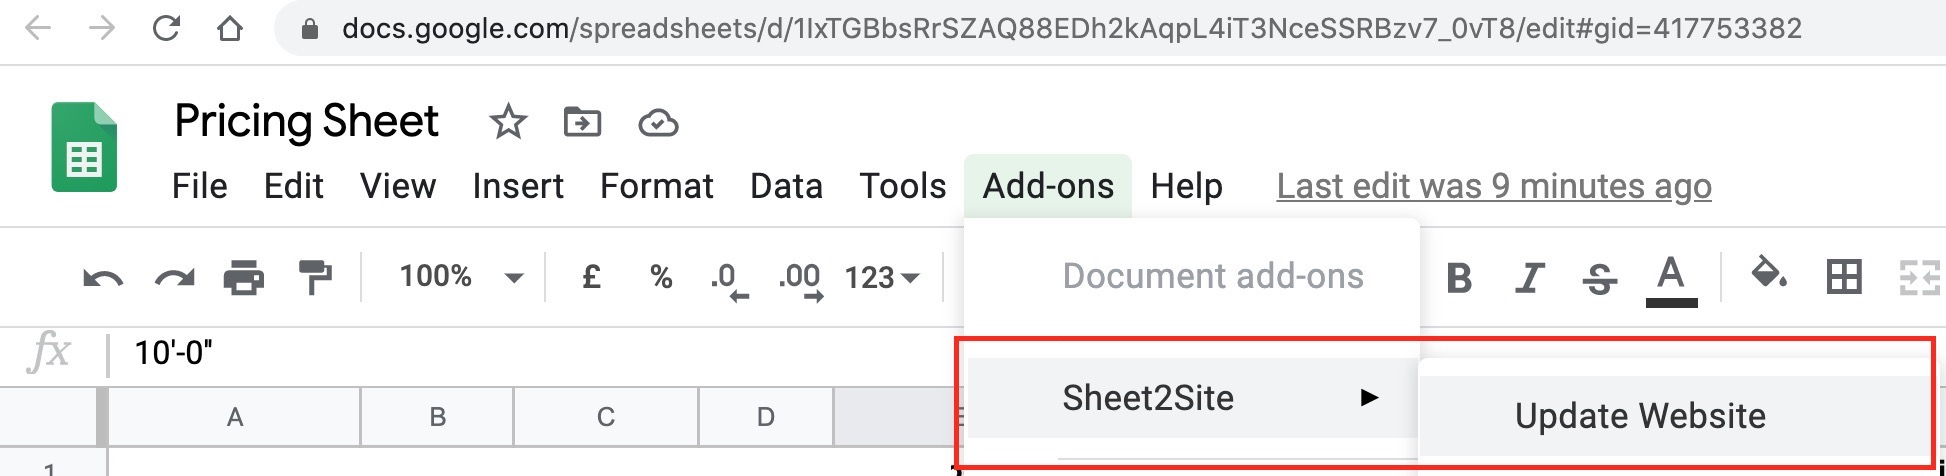
Task: Choose Update Website from submenu
Action: (1640, 416)
